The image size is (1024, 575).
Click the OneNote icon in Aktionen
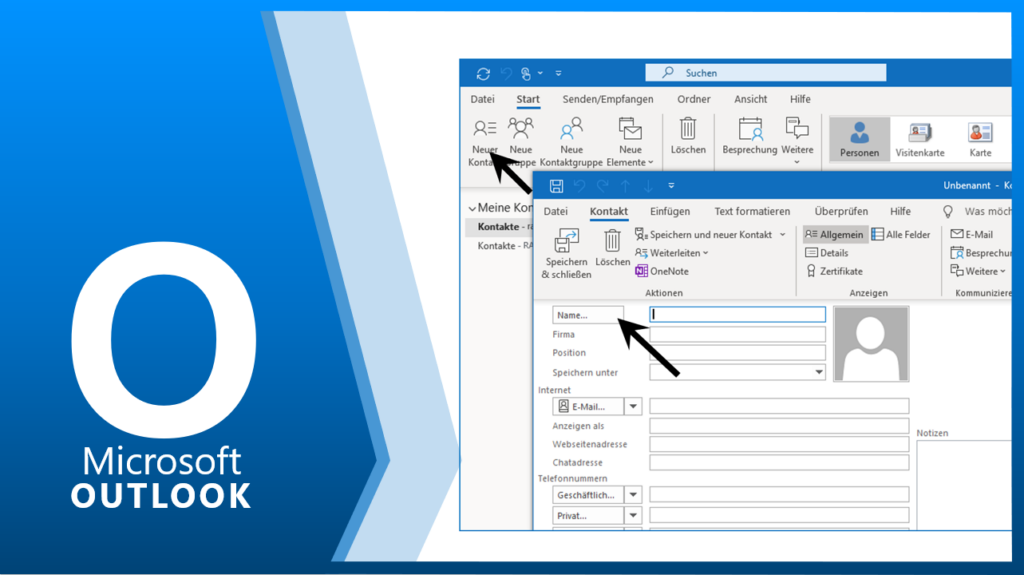(642, 271)
